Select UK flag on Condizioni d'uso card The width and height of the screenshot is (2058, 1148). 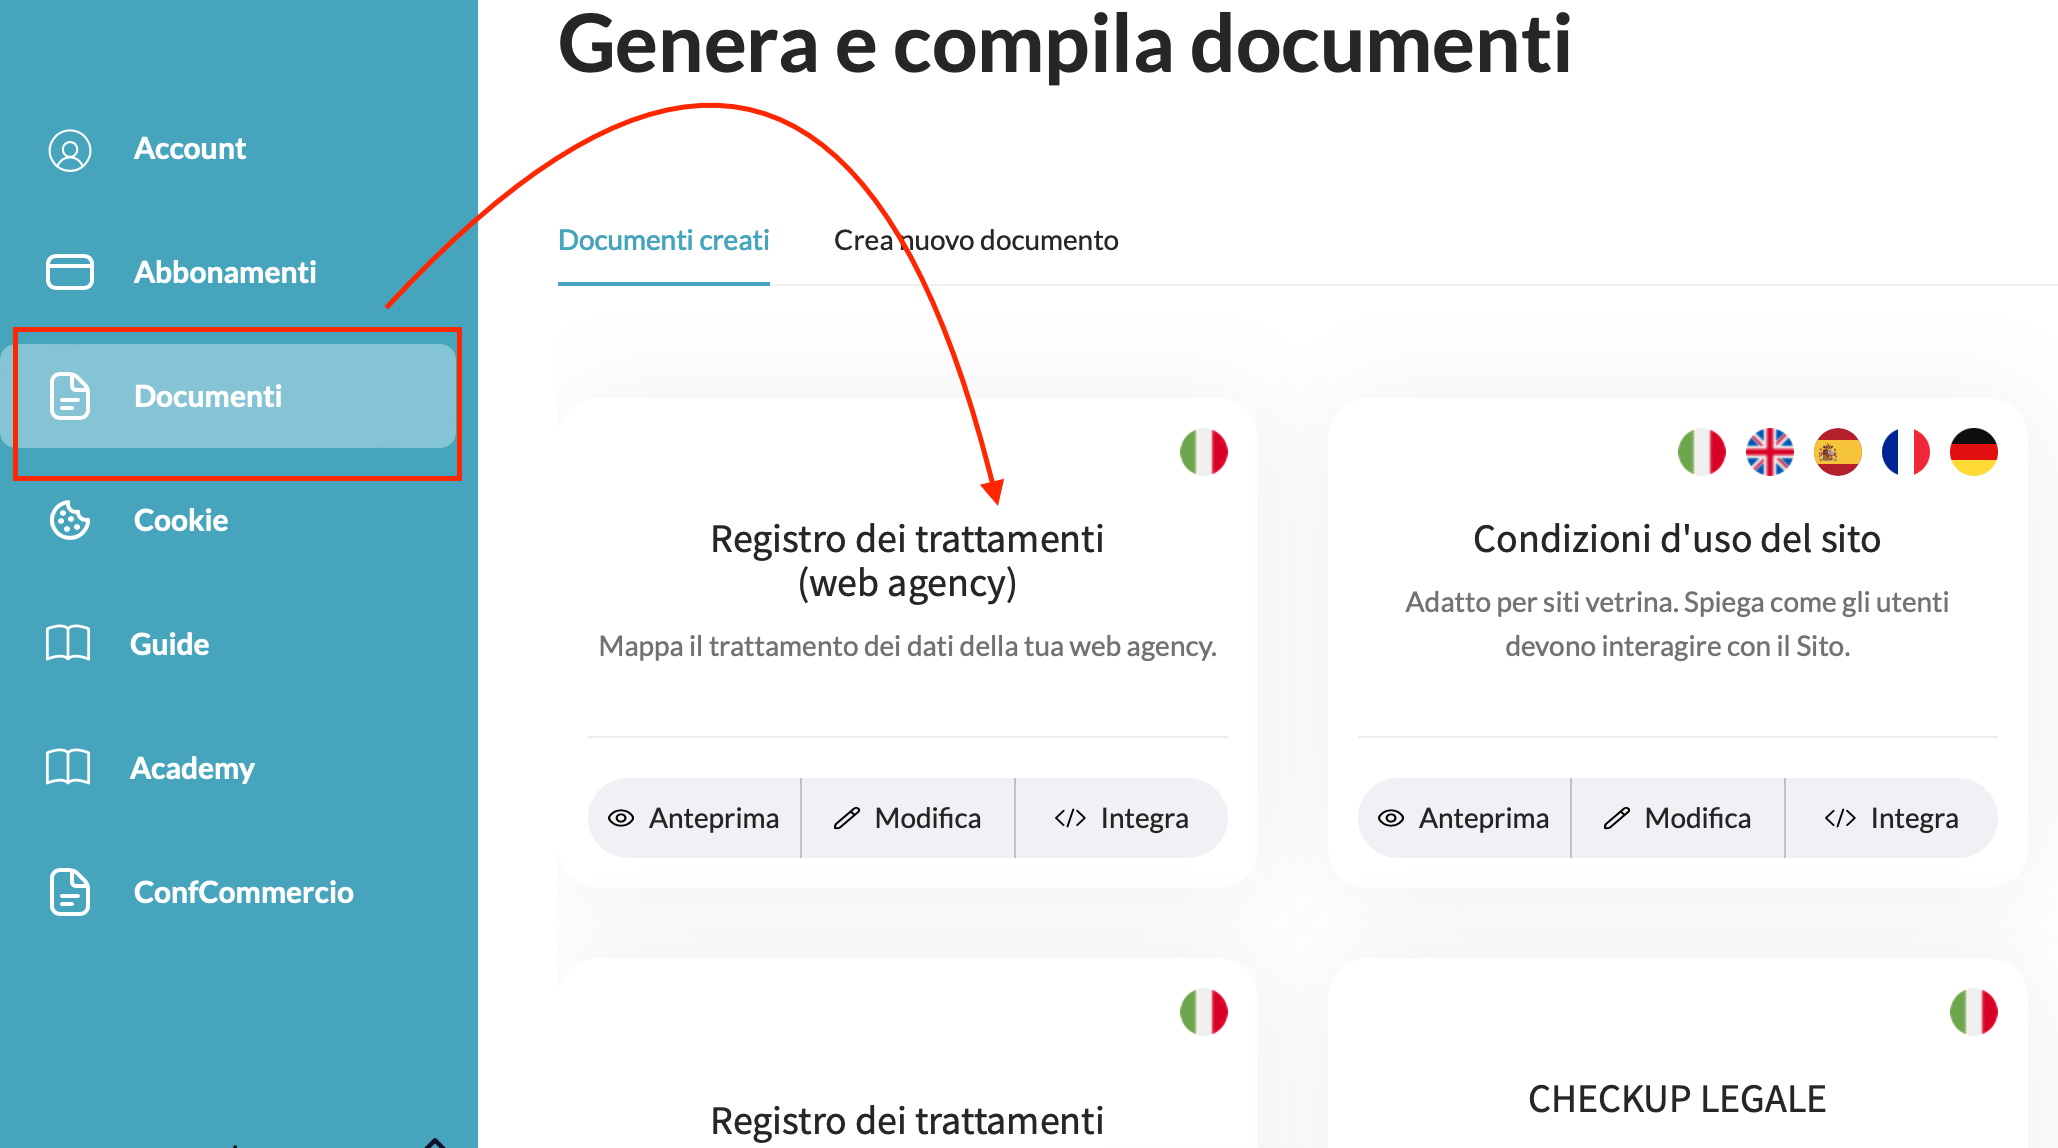point(1770,452)
